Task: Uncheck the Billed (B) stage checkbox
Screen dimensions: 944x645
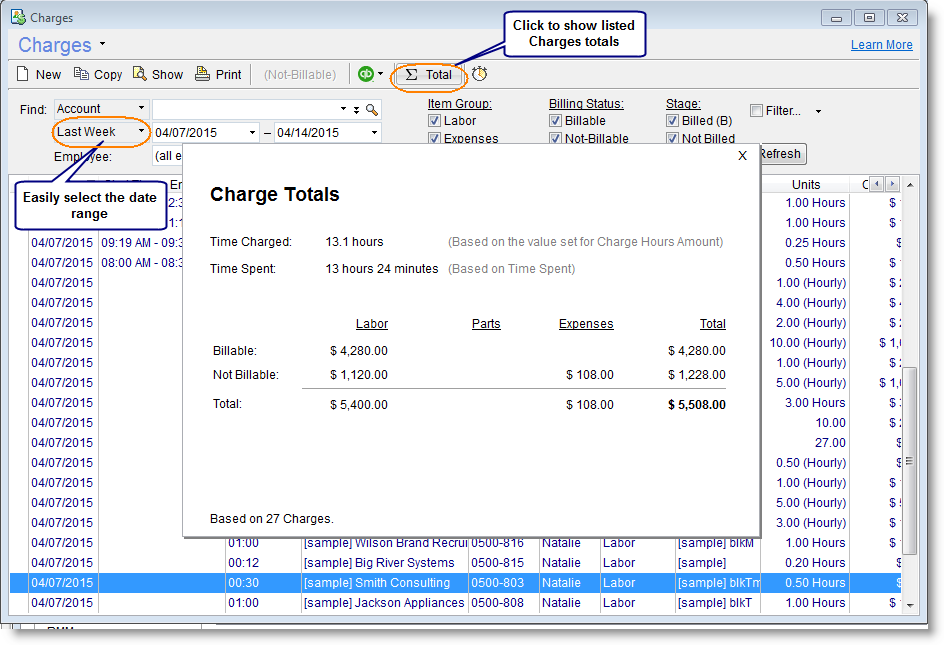Action: click(673, 120)
